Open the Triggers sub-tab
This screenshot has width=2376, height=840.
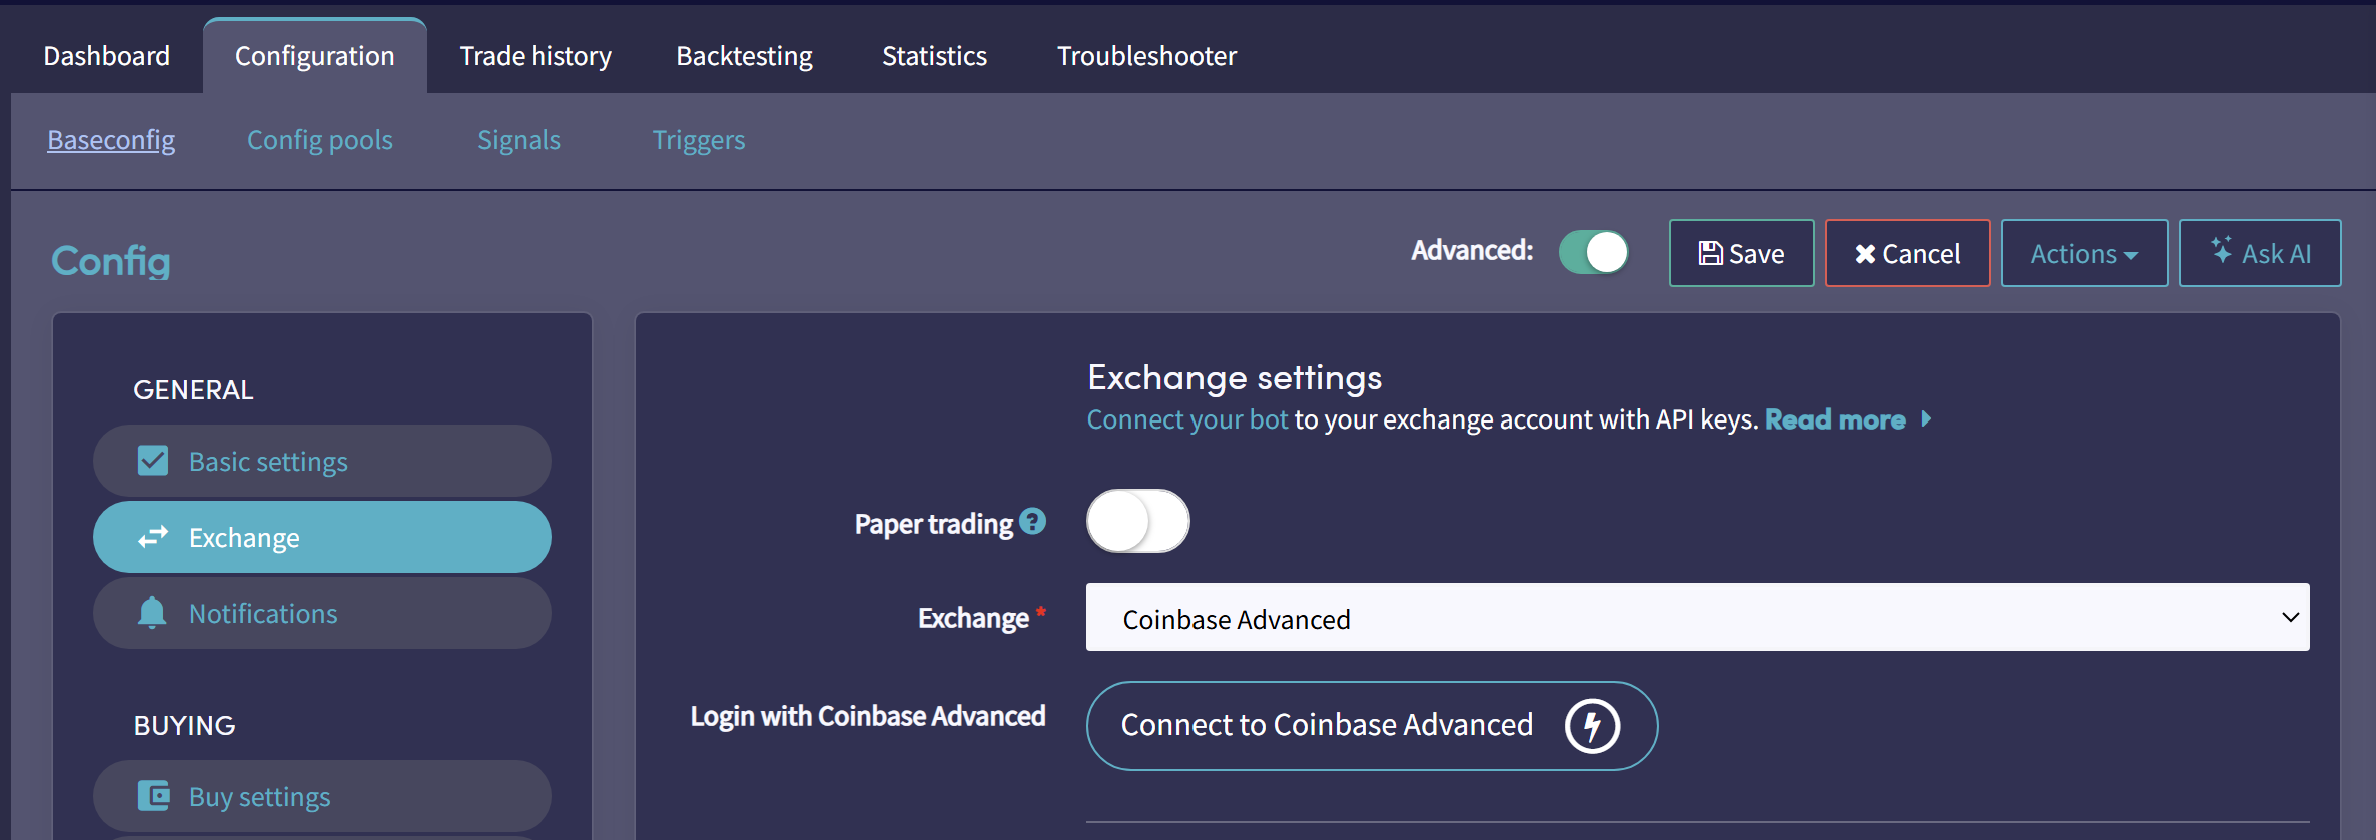click(699, 140)
